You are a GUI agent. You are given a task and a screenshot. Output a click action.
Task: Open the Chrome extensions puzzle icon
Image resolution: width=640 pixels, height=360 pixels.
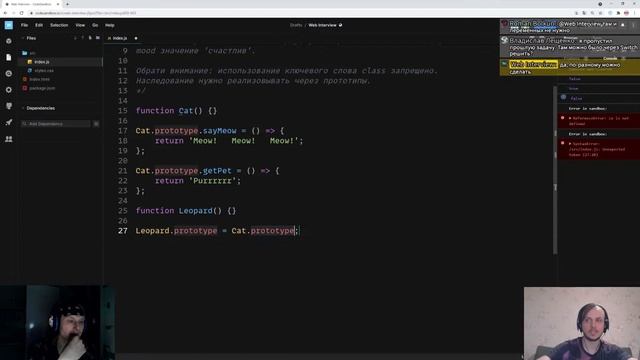click(618, 13)
